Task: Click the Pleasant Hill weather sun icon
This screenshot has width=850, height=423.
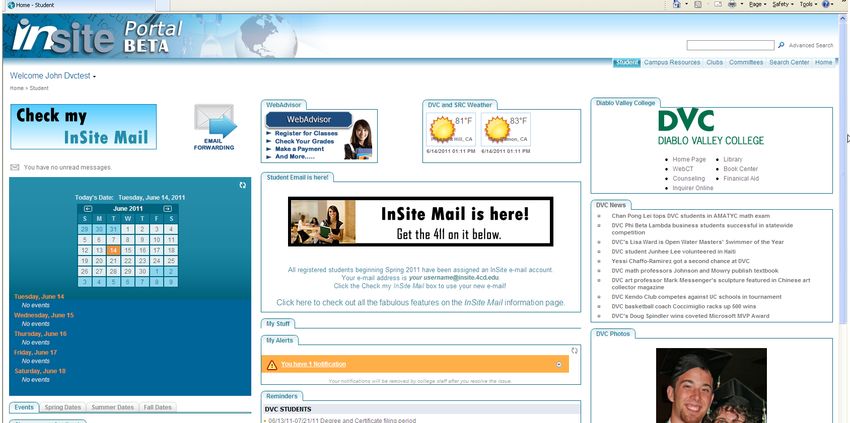Action: coord(442,129)
